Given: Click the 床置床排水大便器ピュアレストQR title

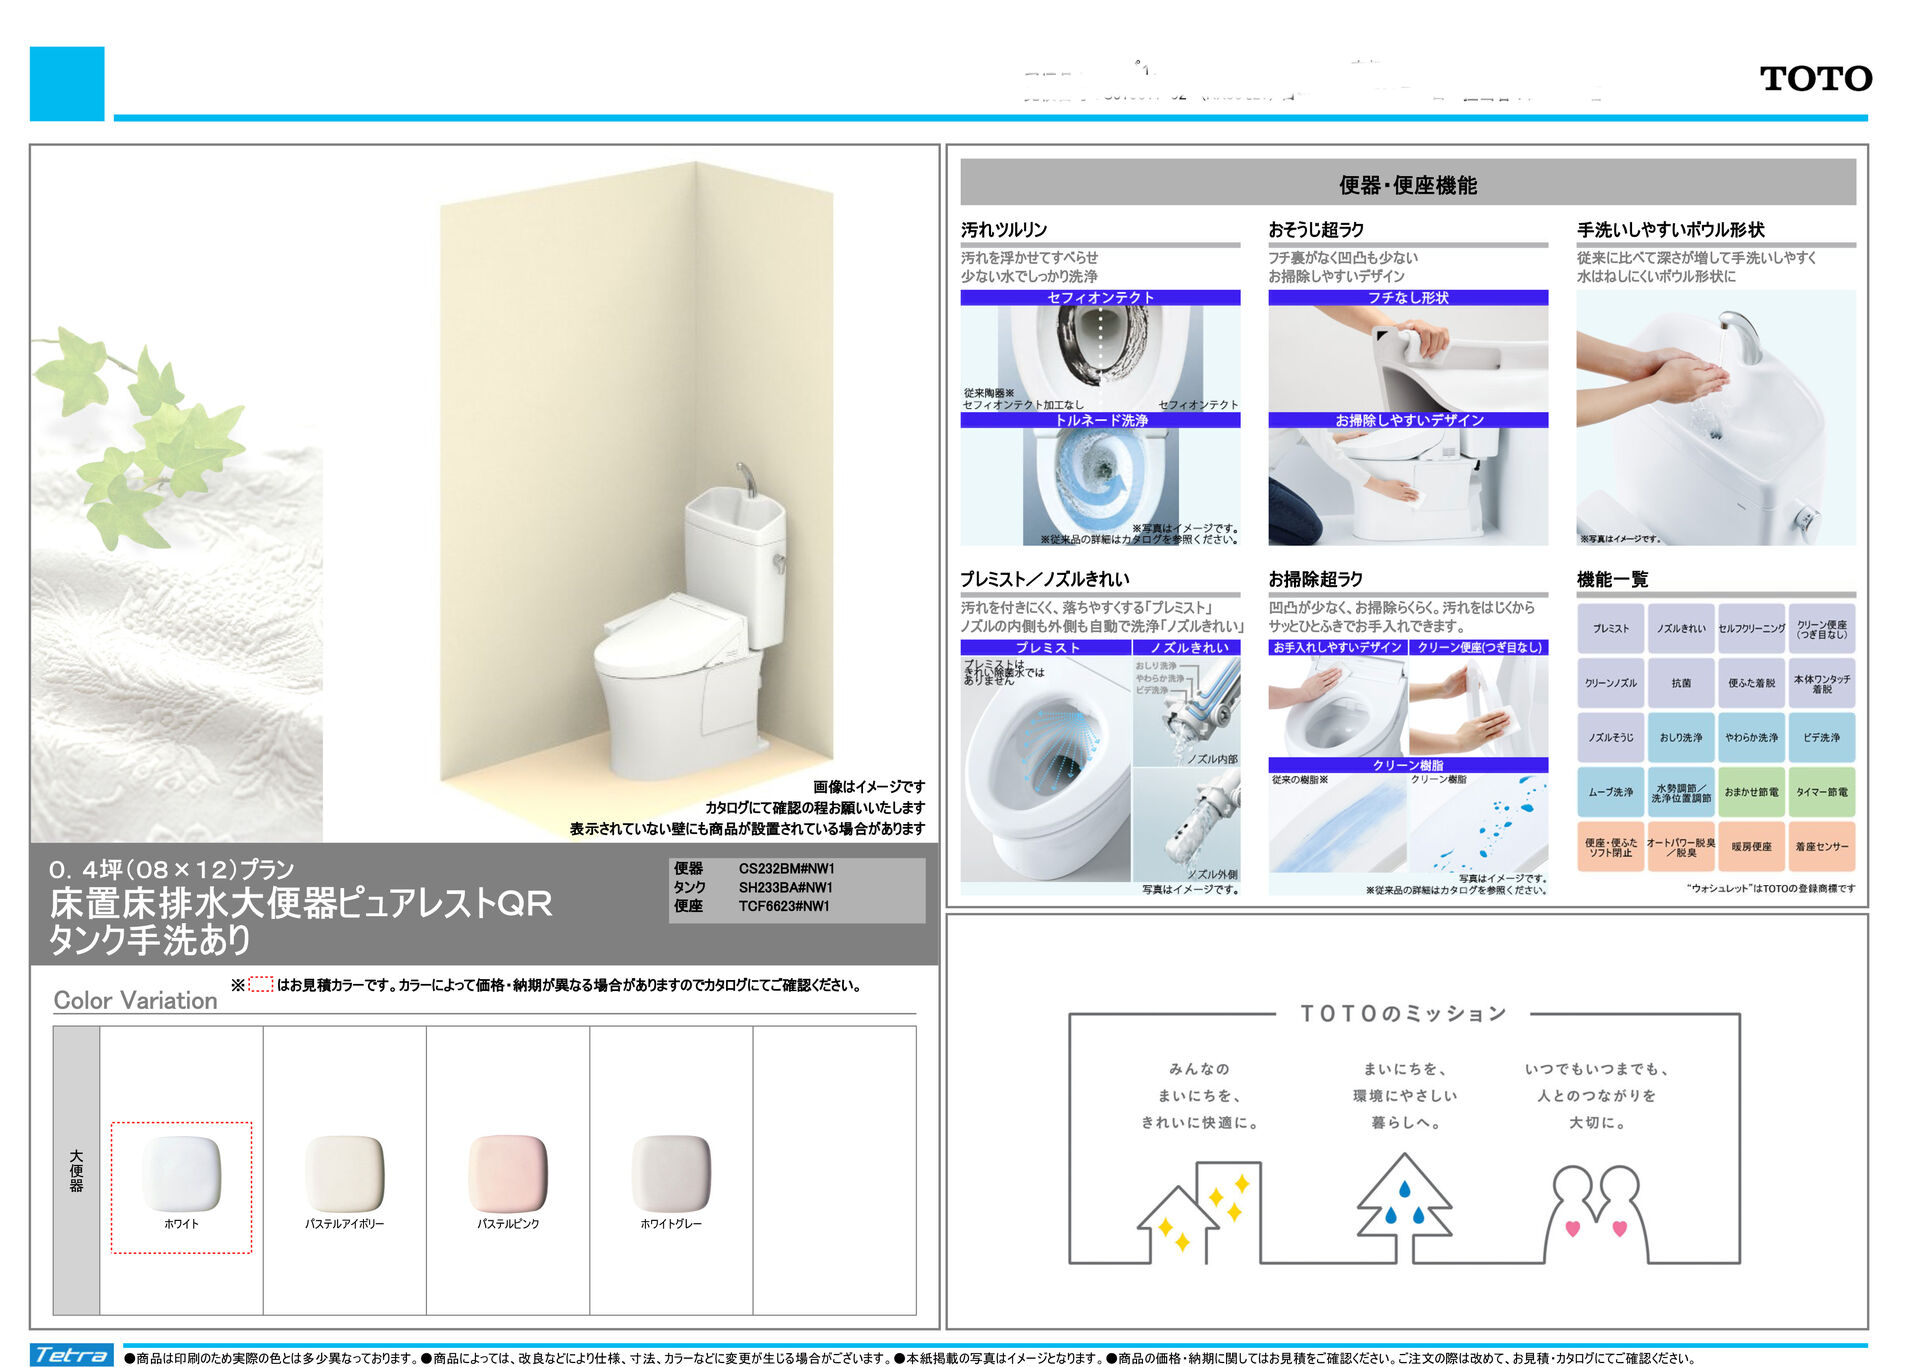Looking at the screenshot, I should pos(301,904).
